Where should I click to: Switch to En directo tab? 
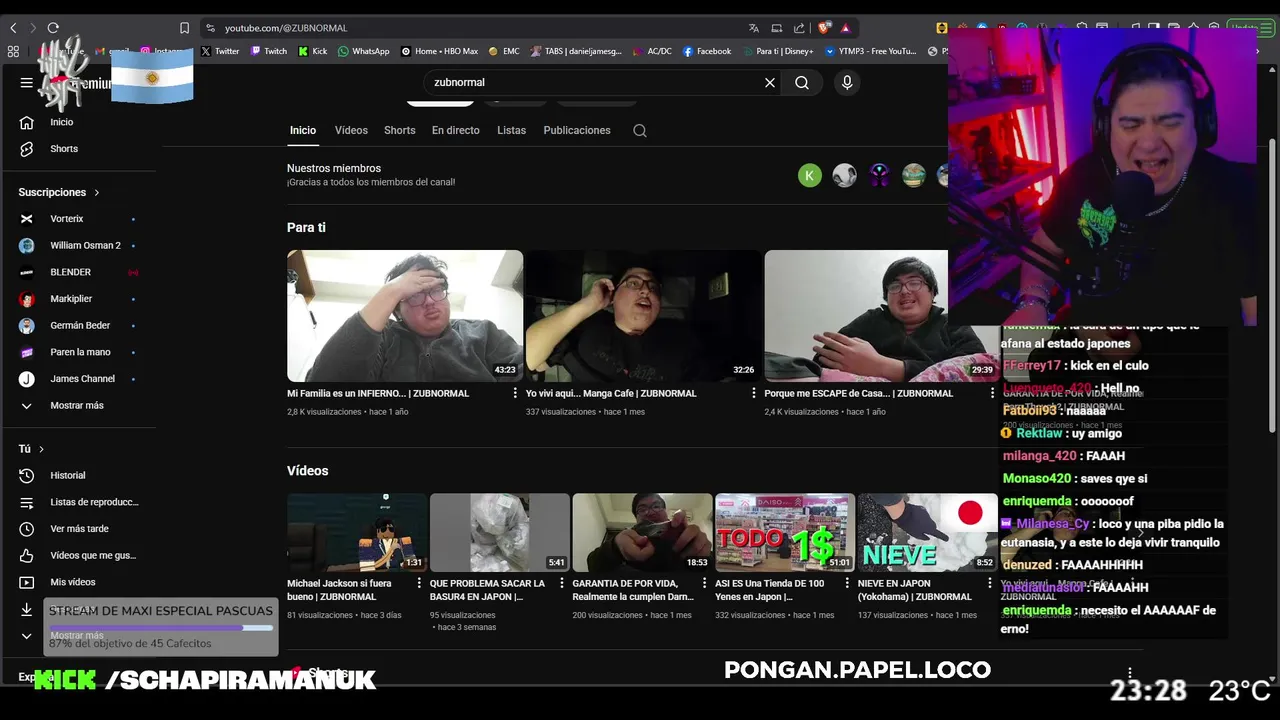[456, 131]
